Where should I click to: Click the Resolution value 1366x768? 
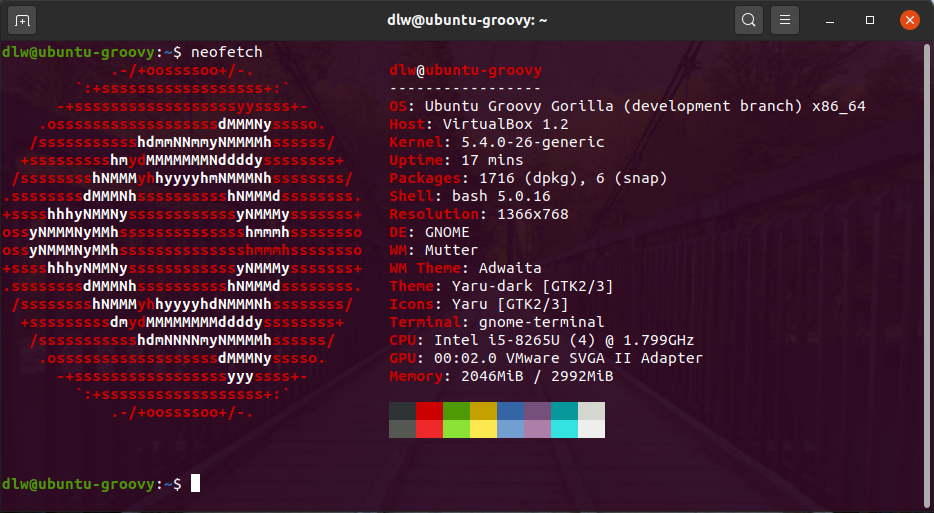(533, 214)
